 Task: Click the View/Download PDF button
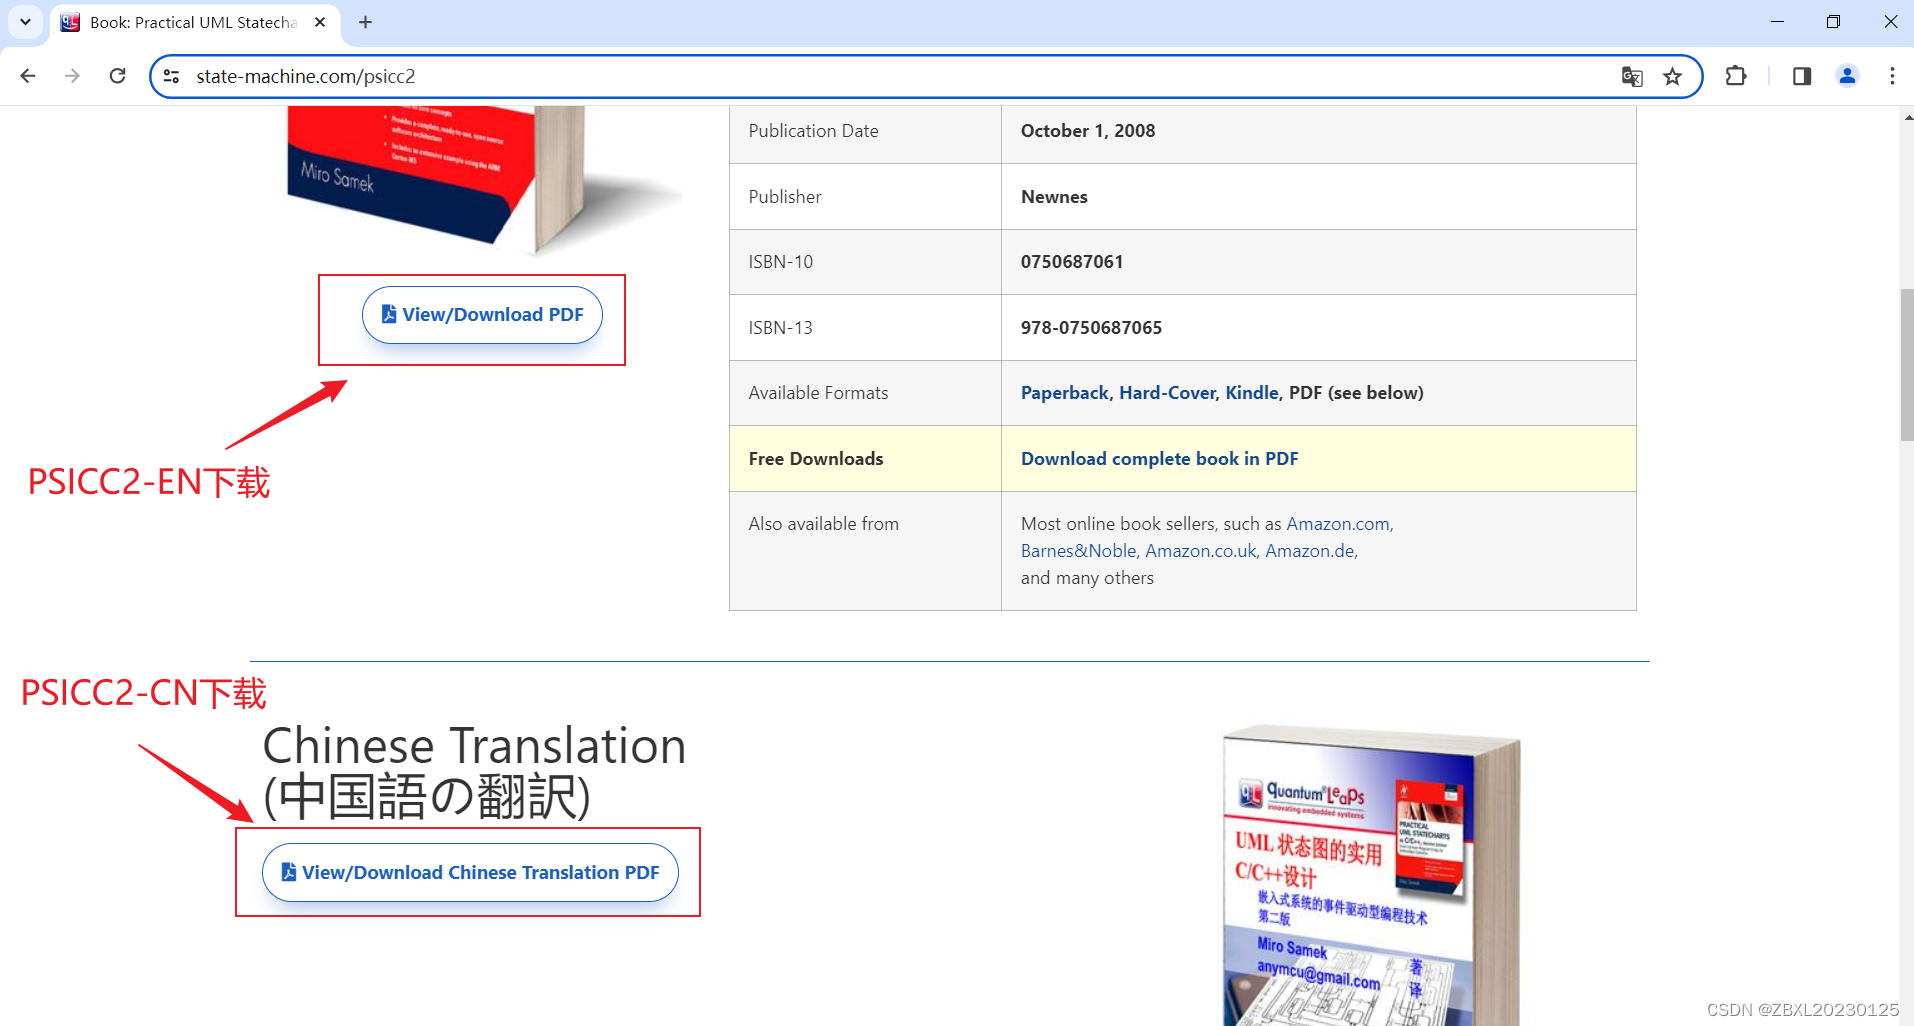[x=482, y=315]
